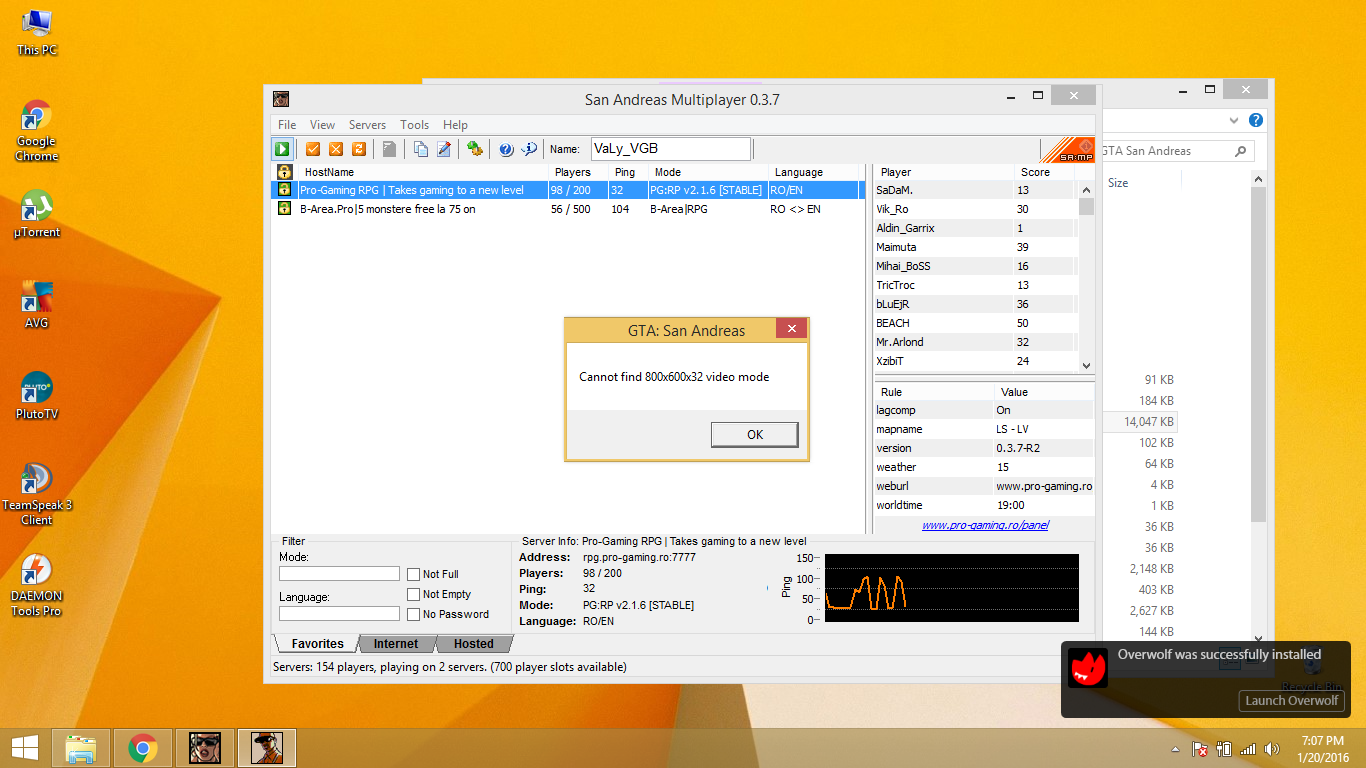Sort the player list by Score header
Screen dimensions: 1366x768
click(x=1044, y=172)
